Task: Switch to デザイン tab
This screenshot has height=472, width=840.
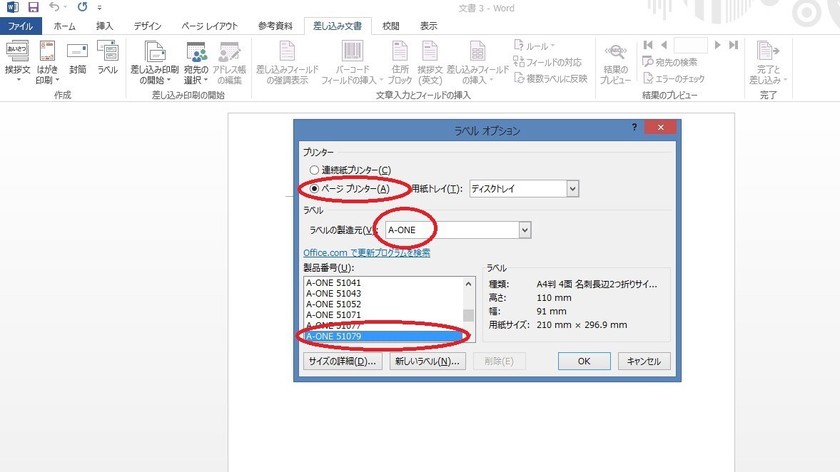Action: [147, 26]
